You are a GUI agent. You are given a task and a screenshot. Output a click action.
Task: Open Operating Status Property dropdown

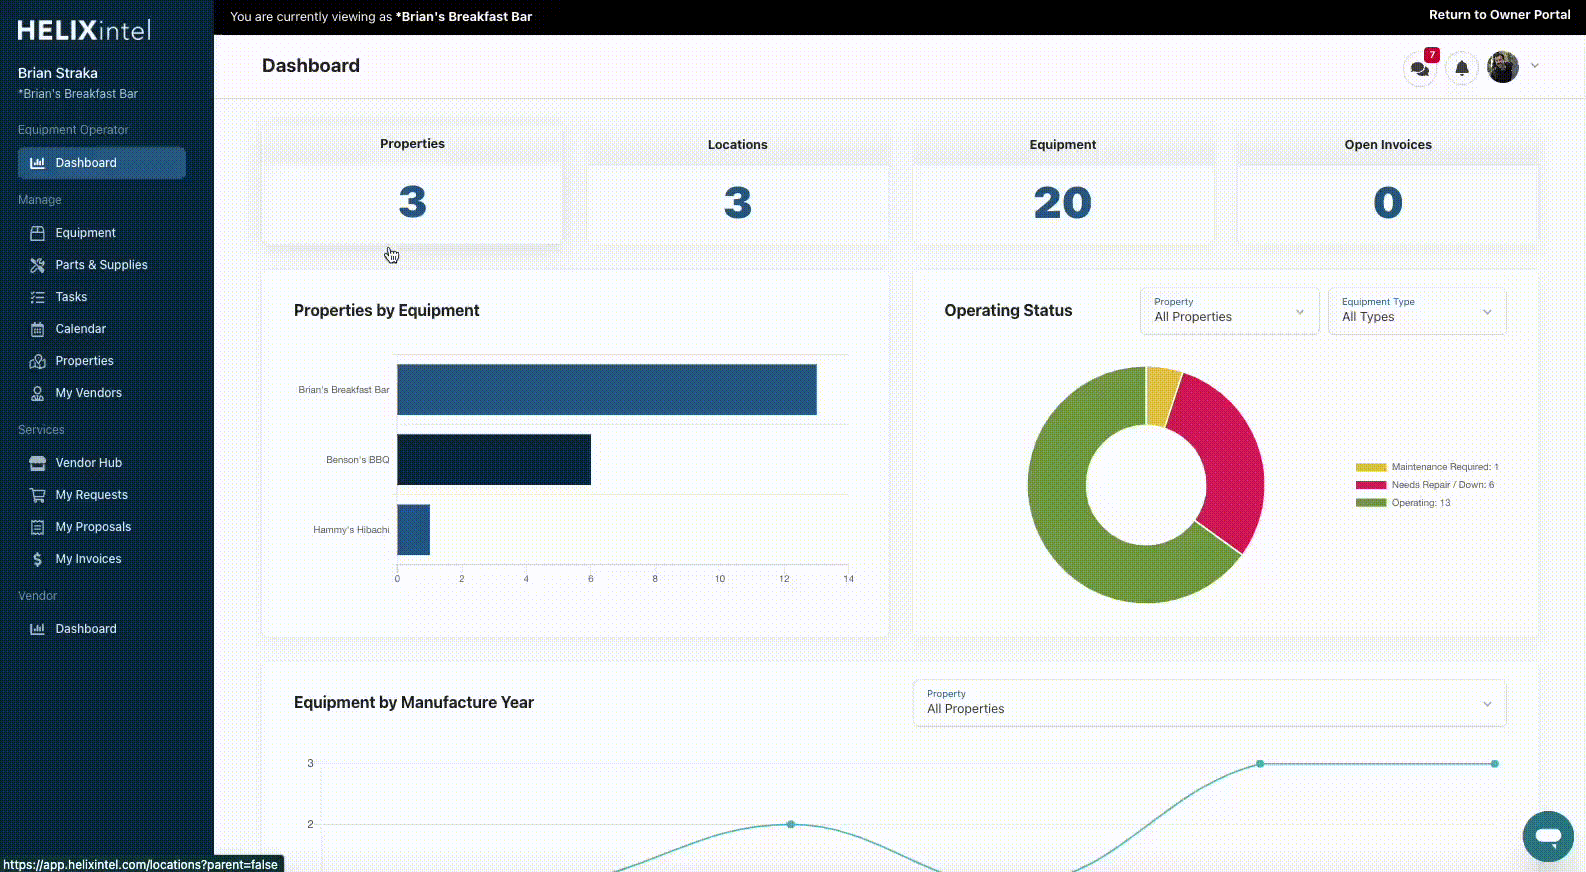click(x=1229, y=311)
